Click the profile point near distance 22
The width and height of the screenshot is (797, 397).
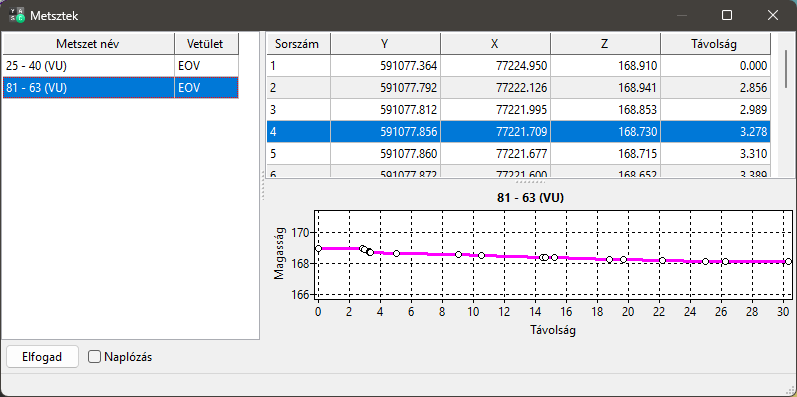(x=662, y=260)
